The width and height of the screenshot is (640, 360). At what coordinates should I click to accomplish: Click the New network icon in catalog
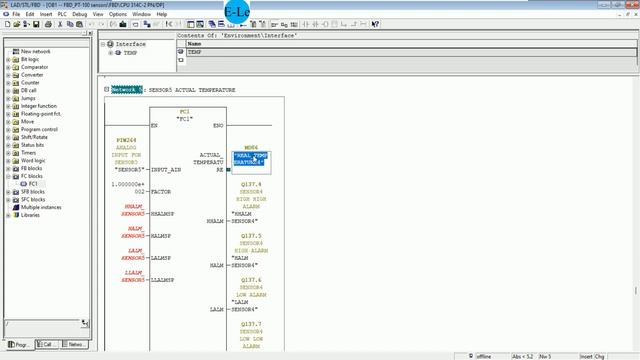(16, 51)
